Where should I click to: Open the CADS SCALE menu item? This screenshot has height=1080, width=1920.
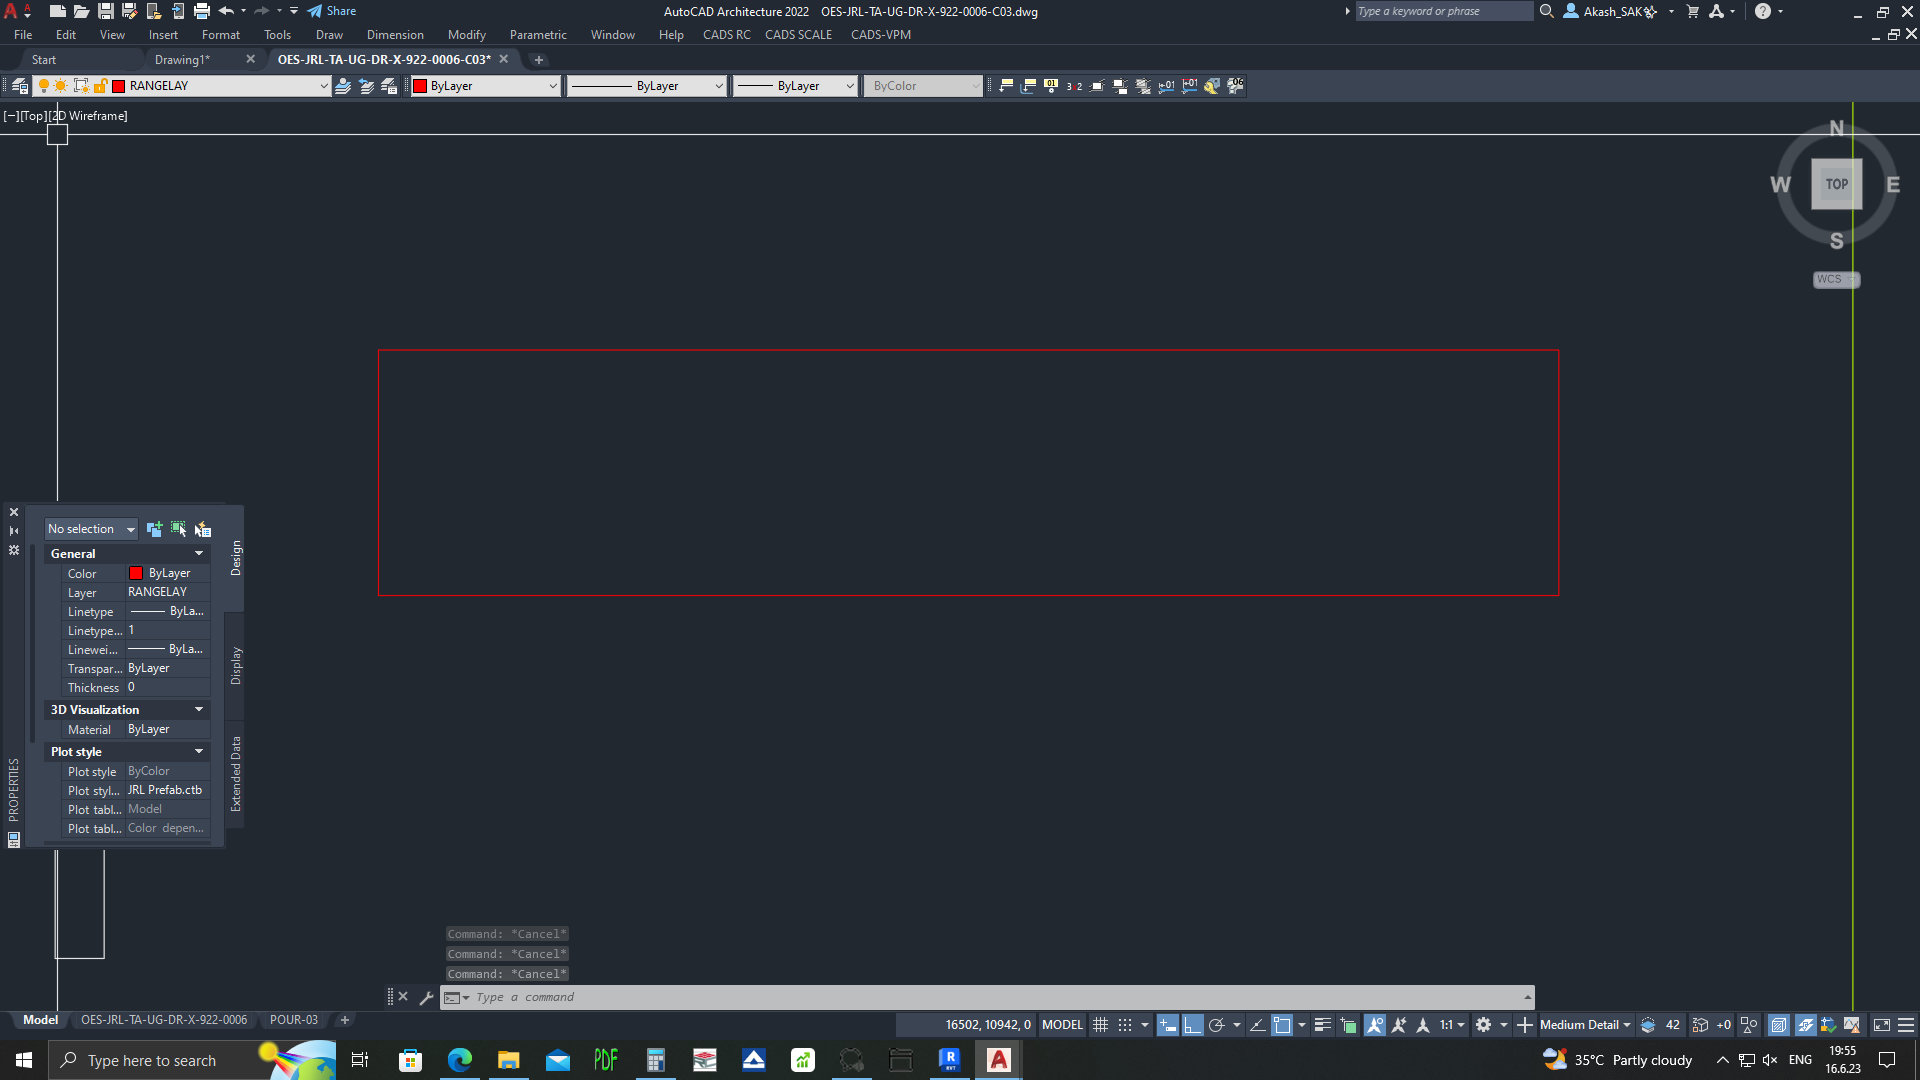point(798,34)
